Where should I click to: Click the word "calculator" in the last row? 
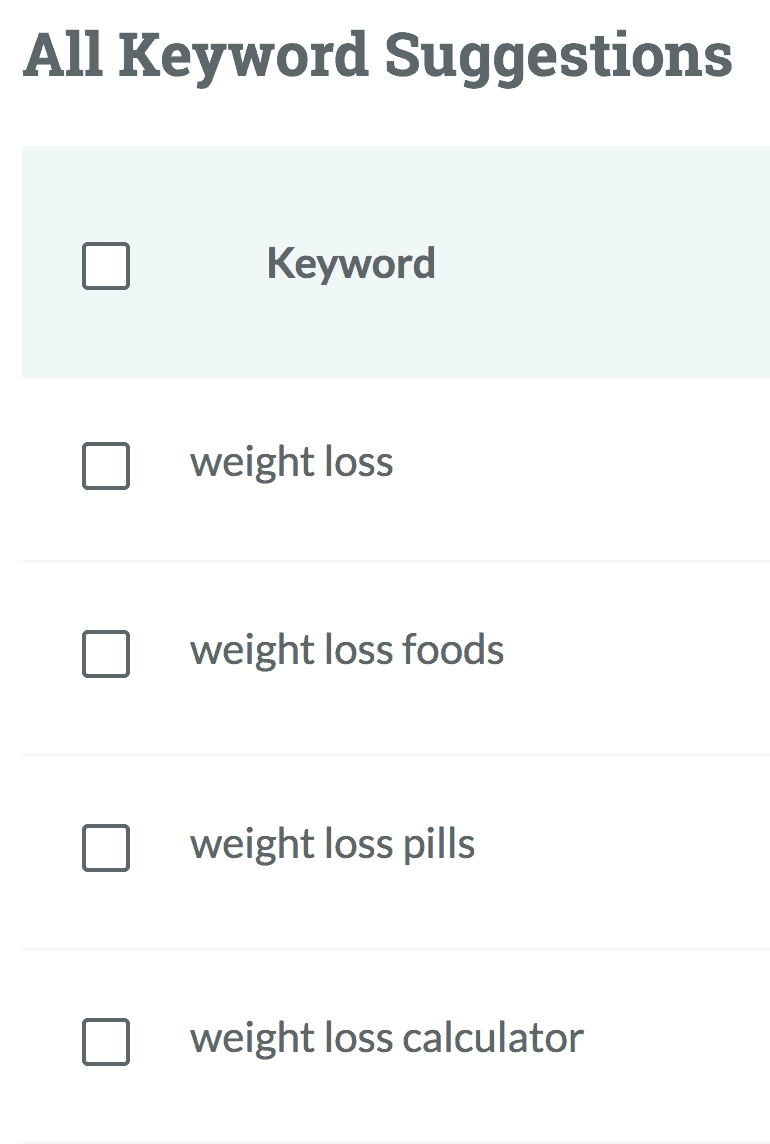pos(493,1037)
